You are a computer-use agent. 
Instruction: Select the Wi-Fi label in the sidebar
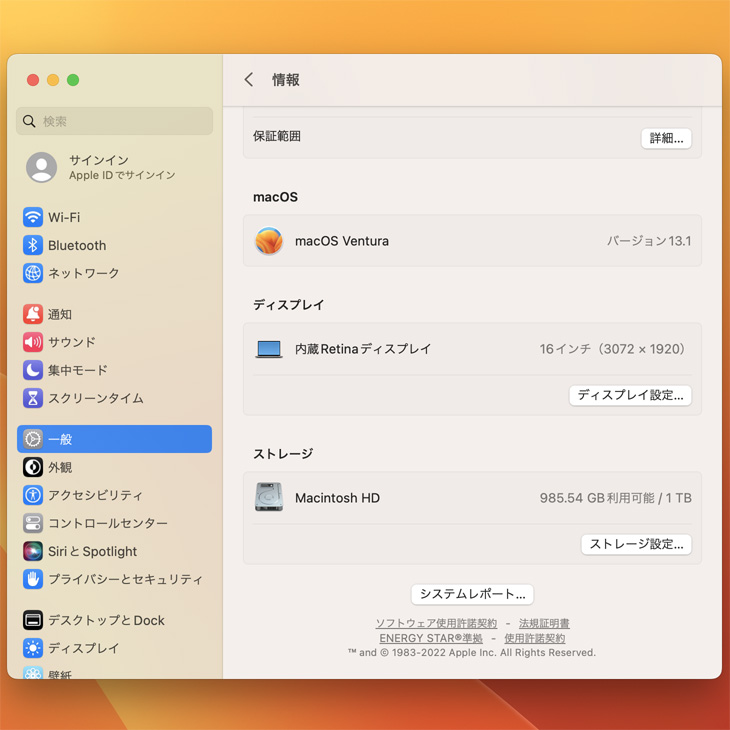[x=64, y=217]
